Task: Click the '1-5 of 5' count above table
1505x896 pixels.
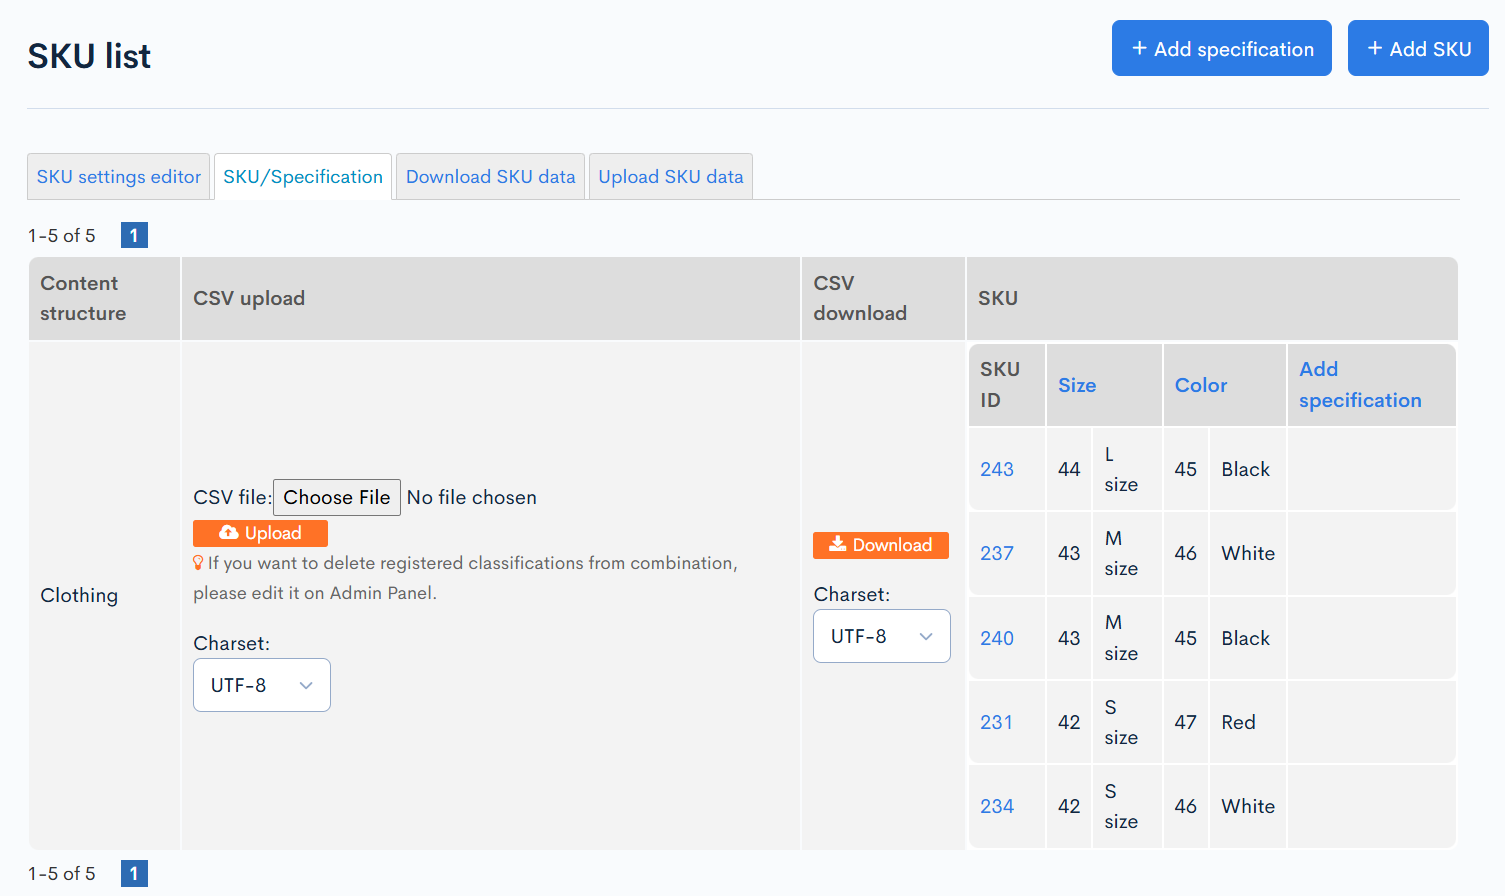Action: coord(62,236)
